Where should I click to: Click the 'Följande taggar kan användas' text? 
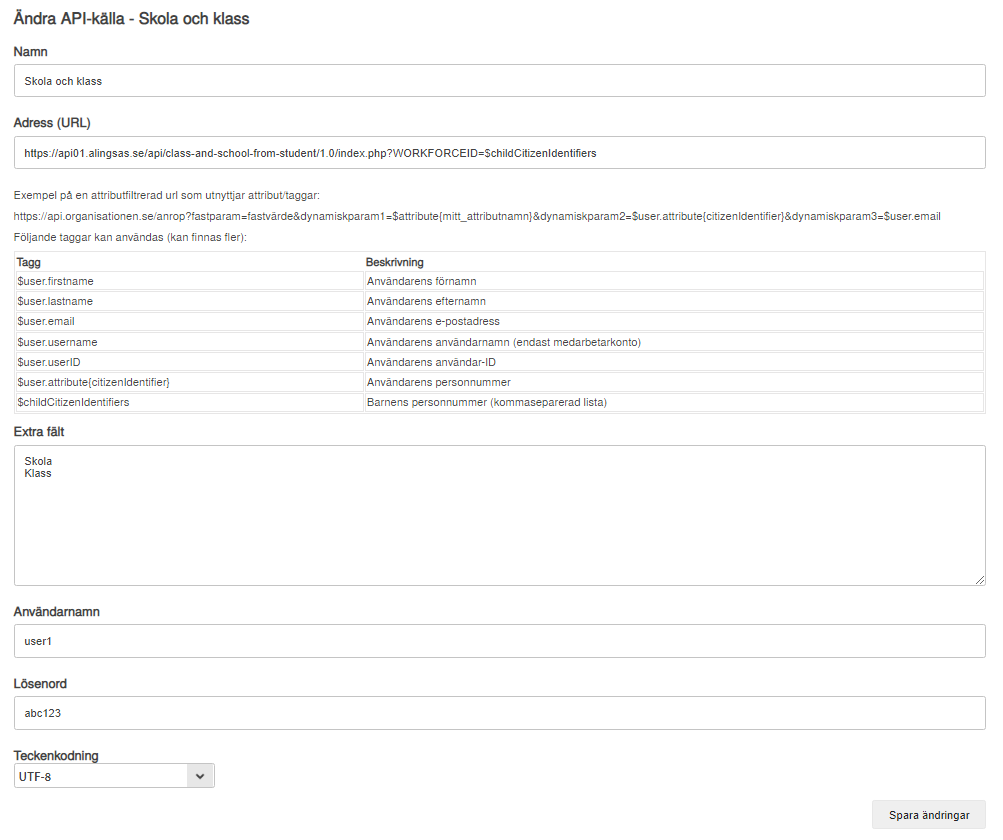130,237
